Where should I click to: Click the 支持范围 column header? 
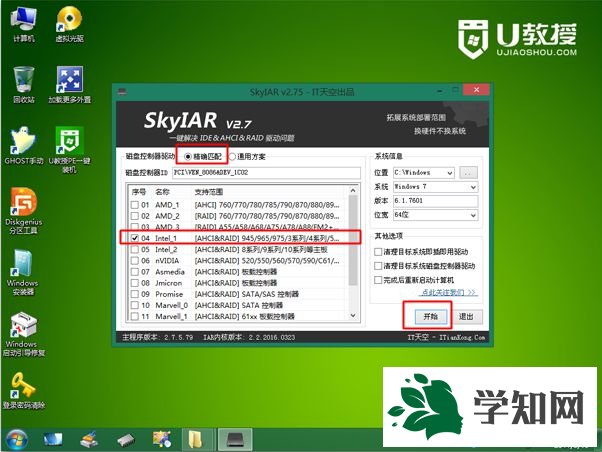click(209, 192)
